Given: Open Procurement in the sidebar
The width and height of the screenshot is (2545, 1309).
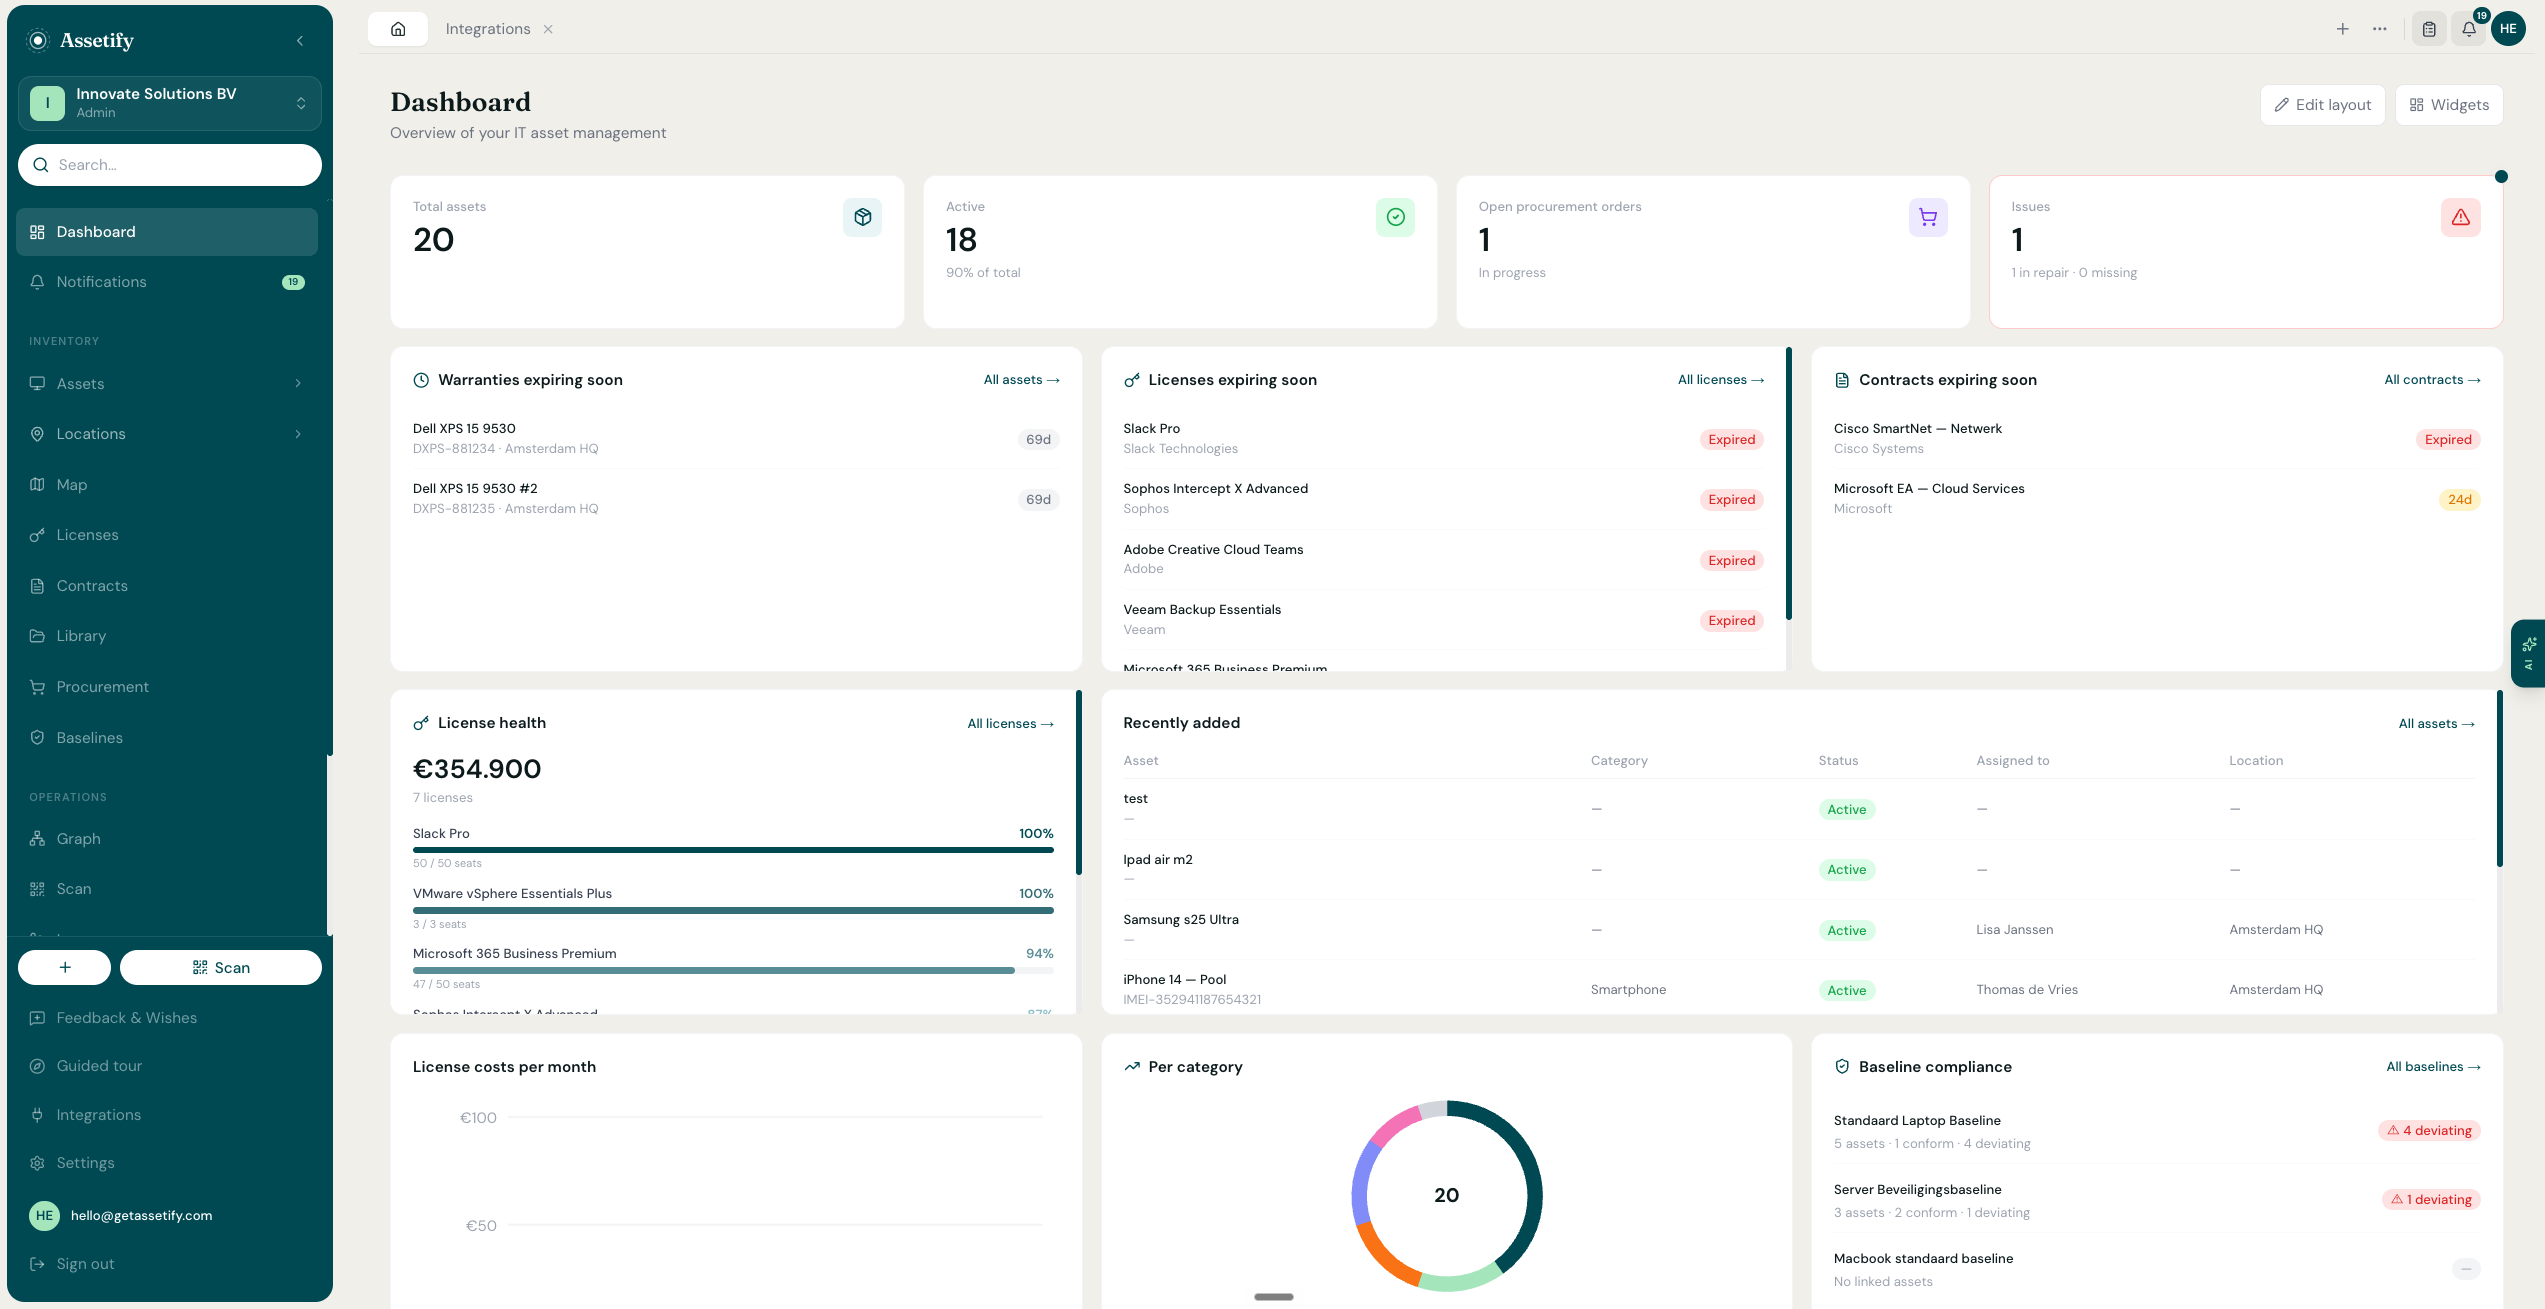Looking at the screenshot, I should tap(167, 687).
